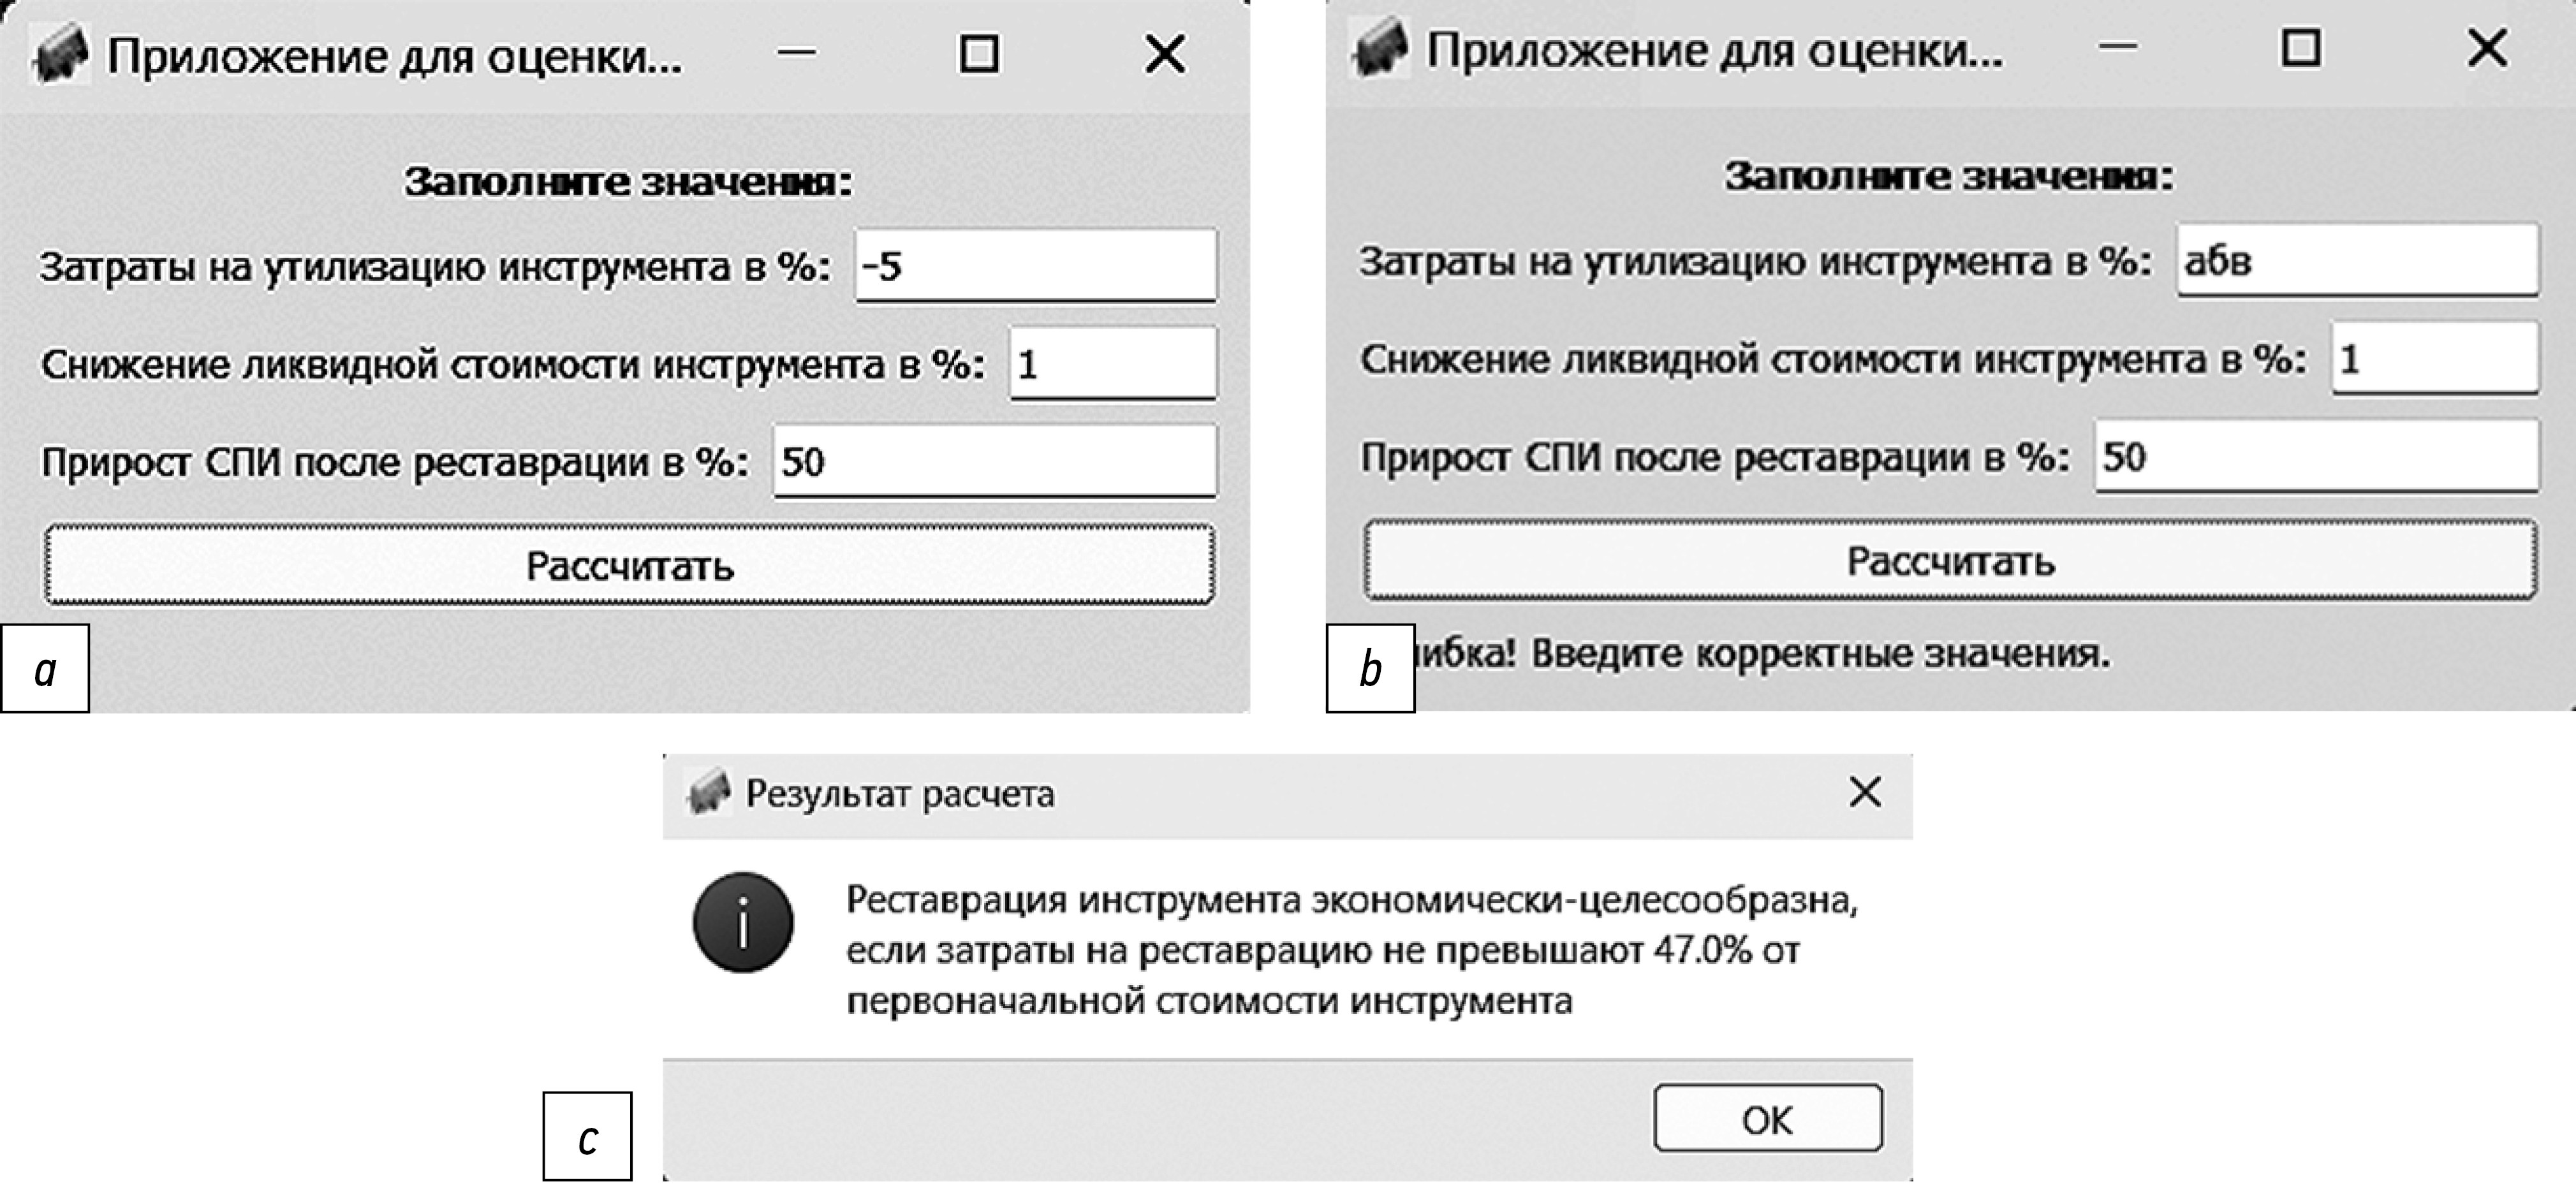This screenshot has width=2576, height=1191.
Task: Click the app icon in window b's title bar
Action: click(x=1380, y=49)
